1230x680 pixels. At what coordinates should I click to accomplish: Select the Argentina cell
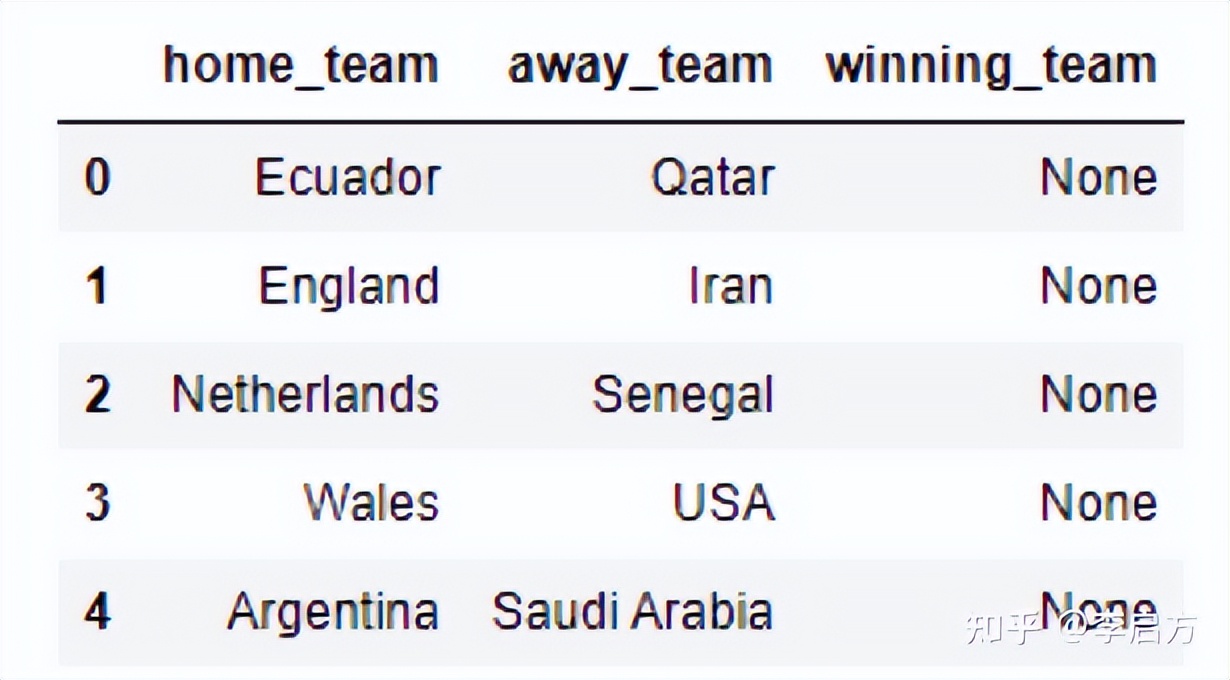coord(332,611)
